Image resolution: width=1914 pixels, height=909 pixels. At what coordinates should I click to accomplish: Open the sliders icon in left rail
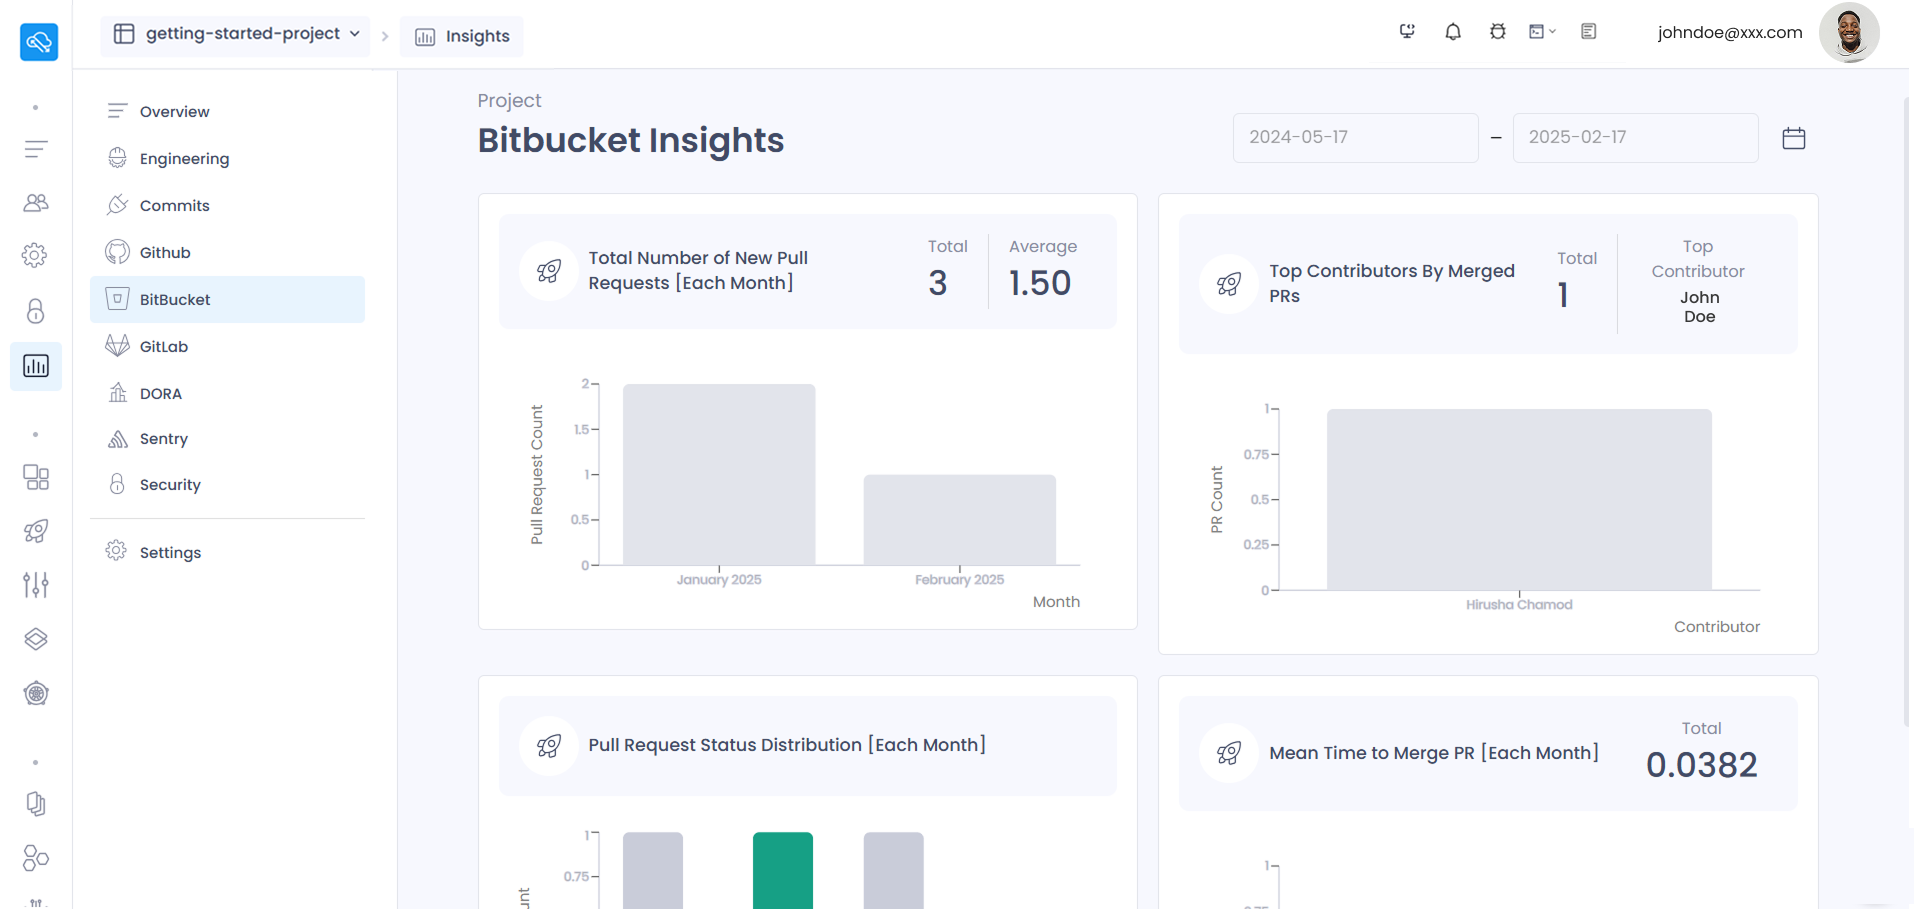pos(36,584)
